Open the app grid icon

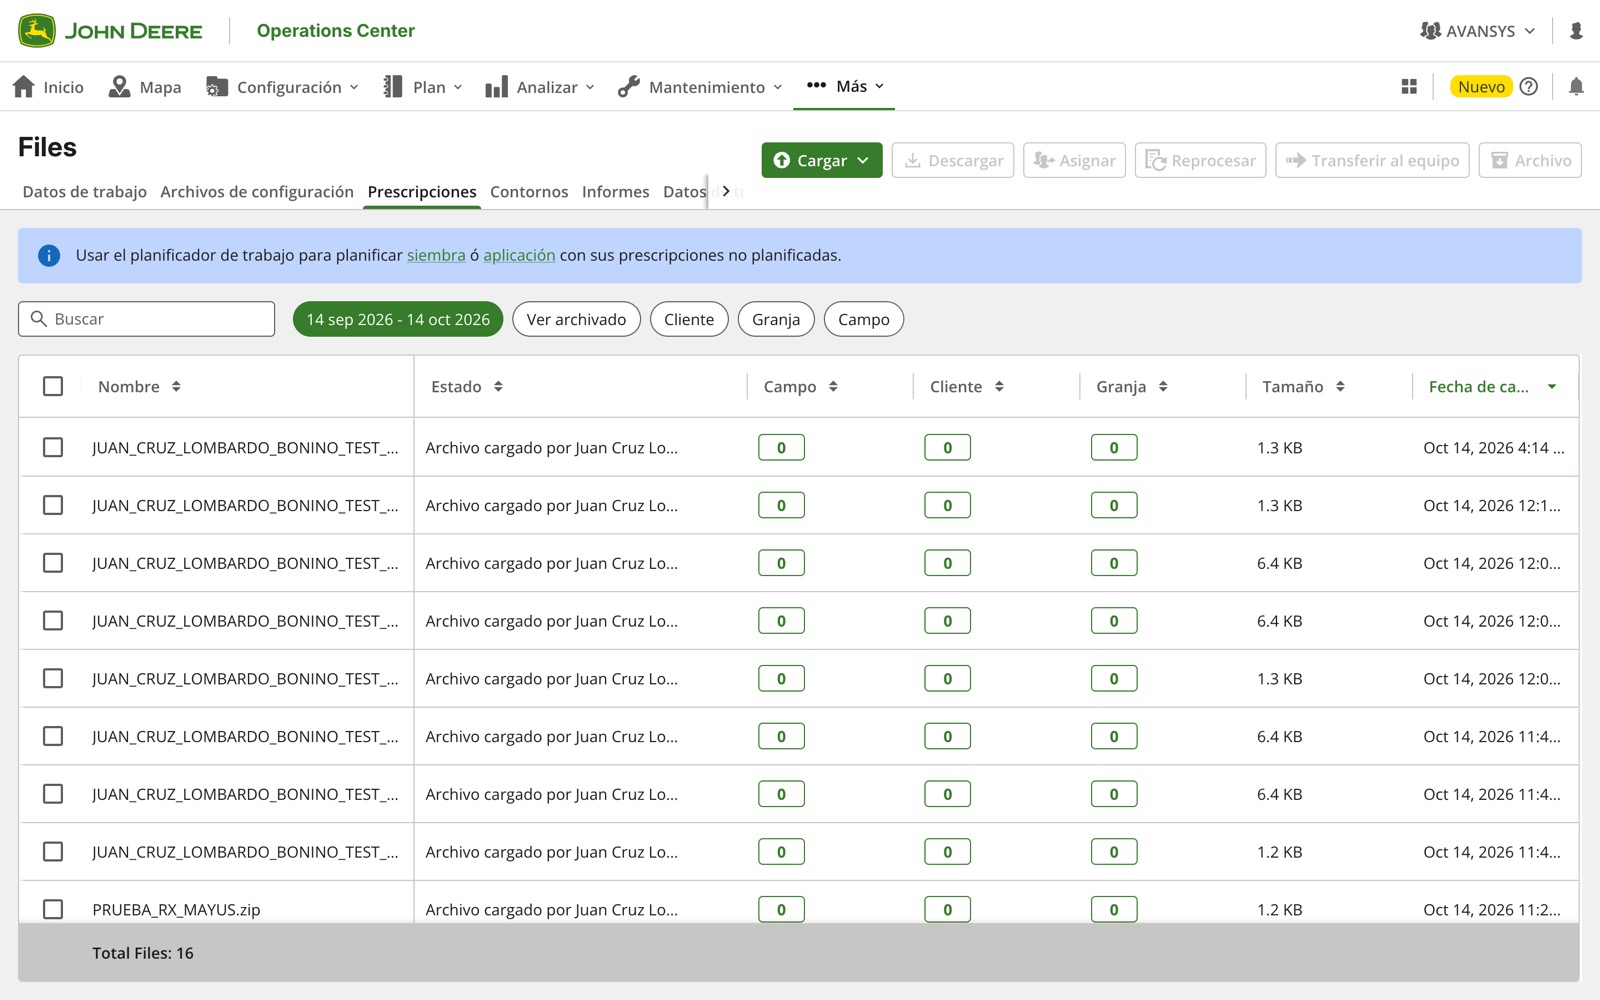click(1409, 87)
